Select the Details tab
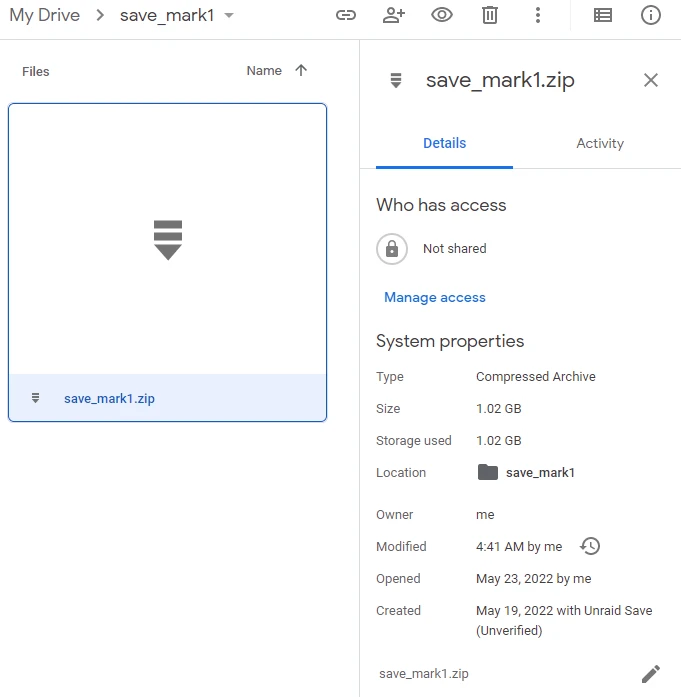This screenshot has height=697, width=681. [x=444, y=144]
